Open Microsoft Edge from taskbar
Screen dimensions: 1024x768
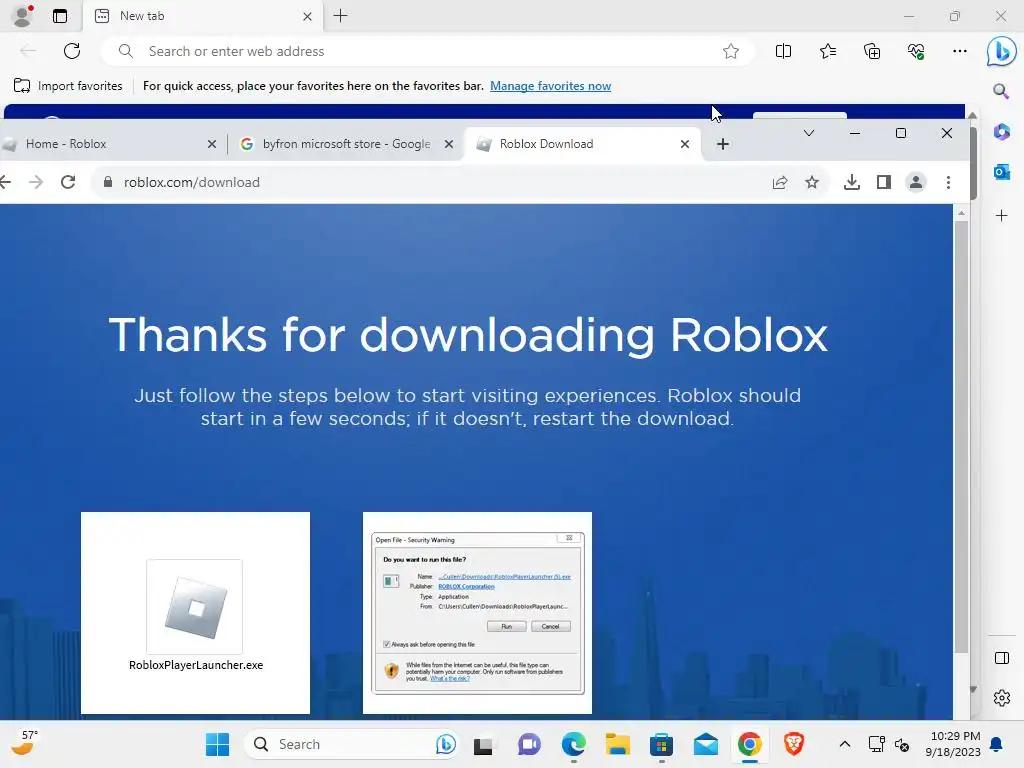(573, 744)
